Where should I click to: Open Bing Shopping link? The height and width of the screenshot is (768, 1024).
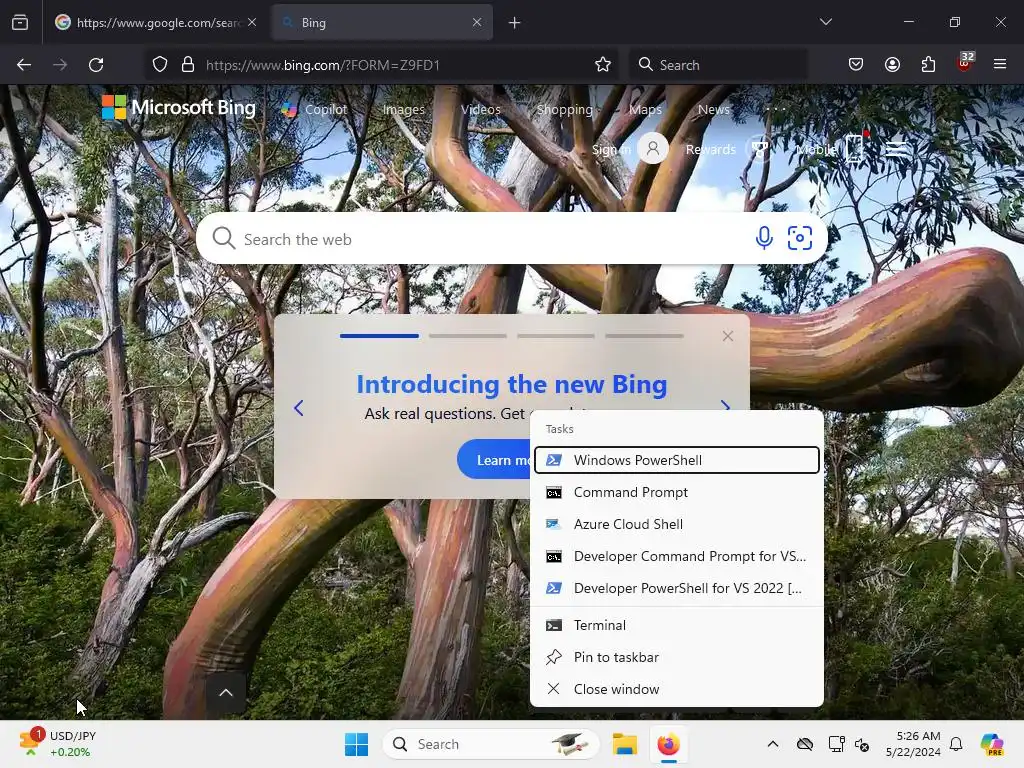pos(565,110)
